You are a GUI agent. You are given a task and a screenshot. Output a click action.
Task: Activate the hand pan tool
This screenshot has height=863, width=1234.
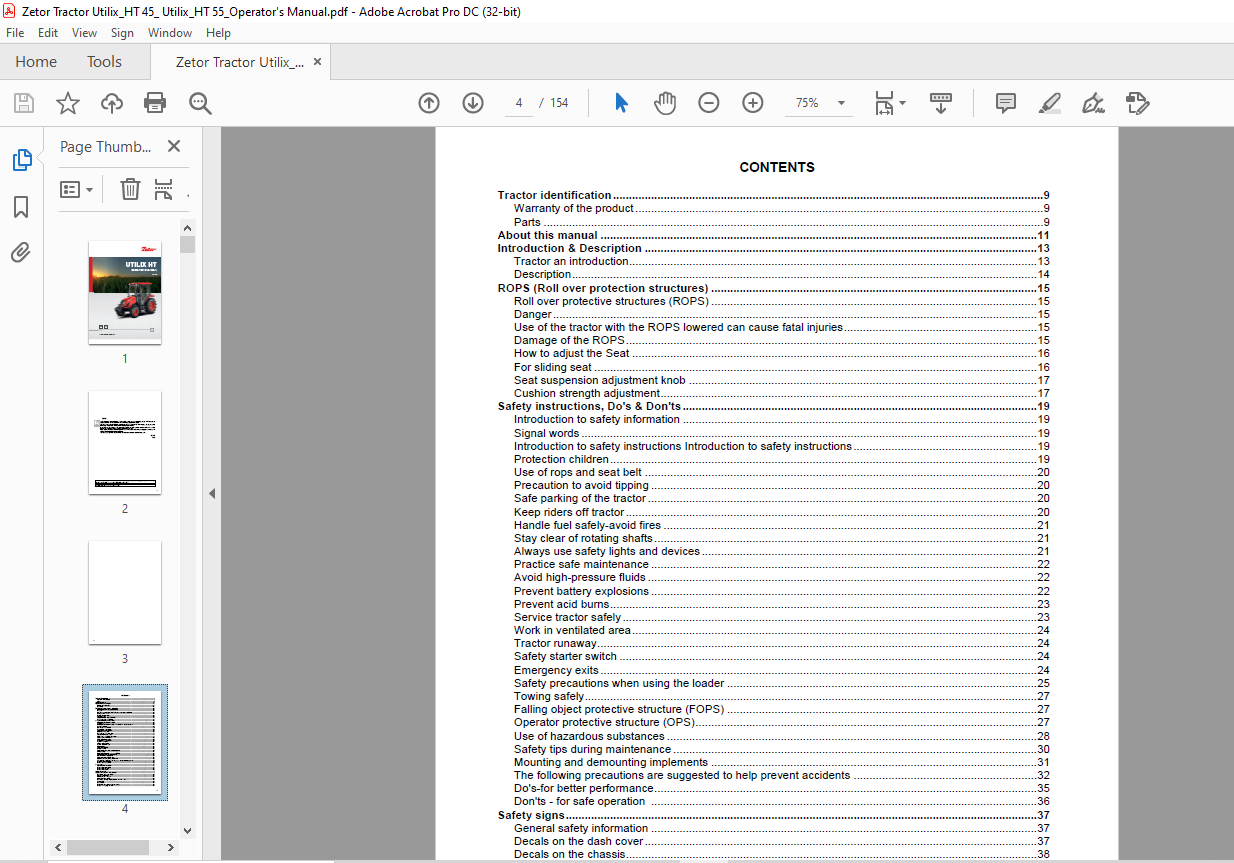pos(665,103)
